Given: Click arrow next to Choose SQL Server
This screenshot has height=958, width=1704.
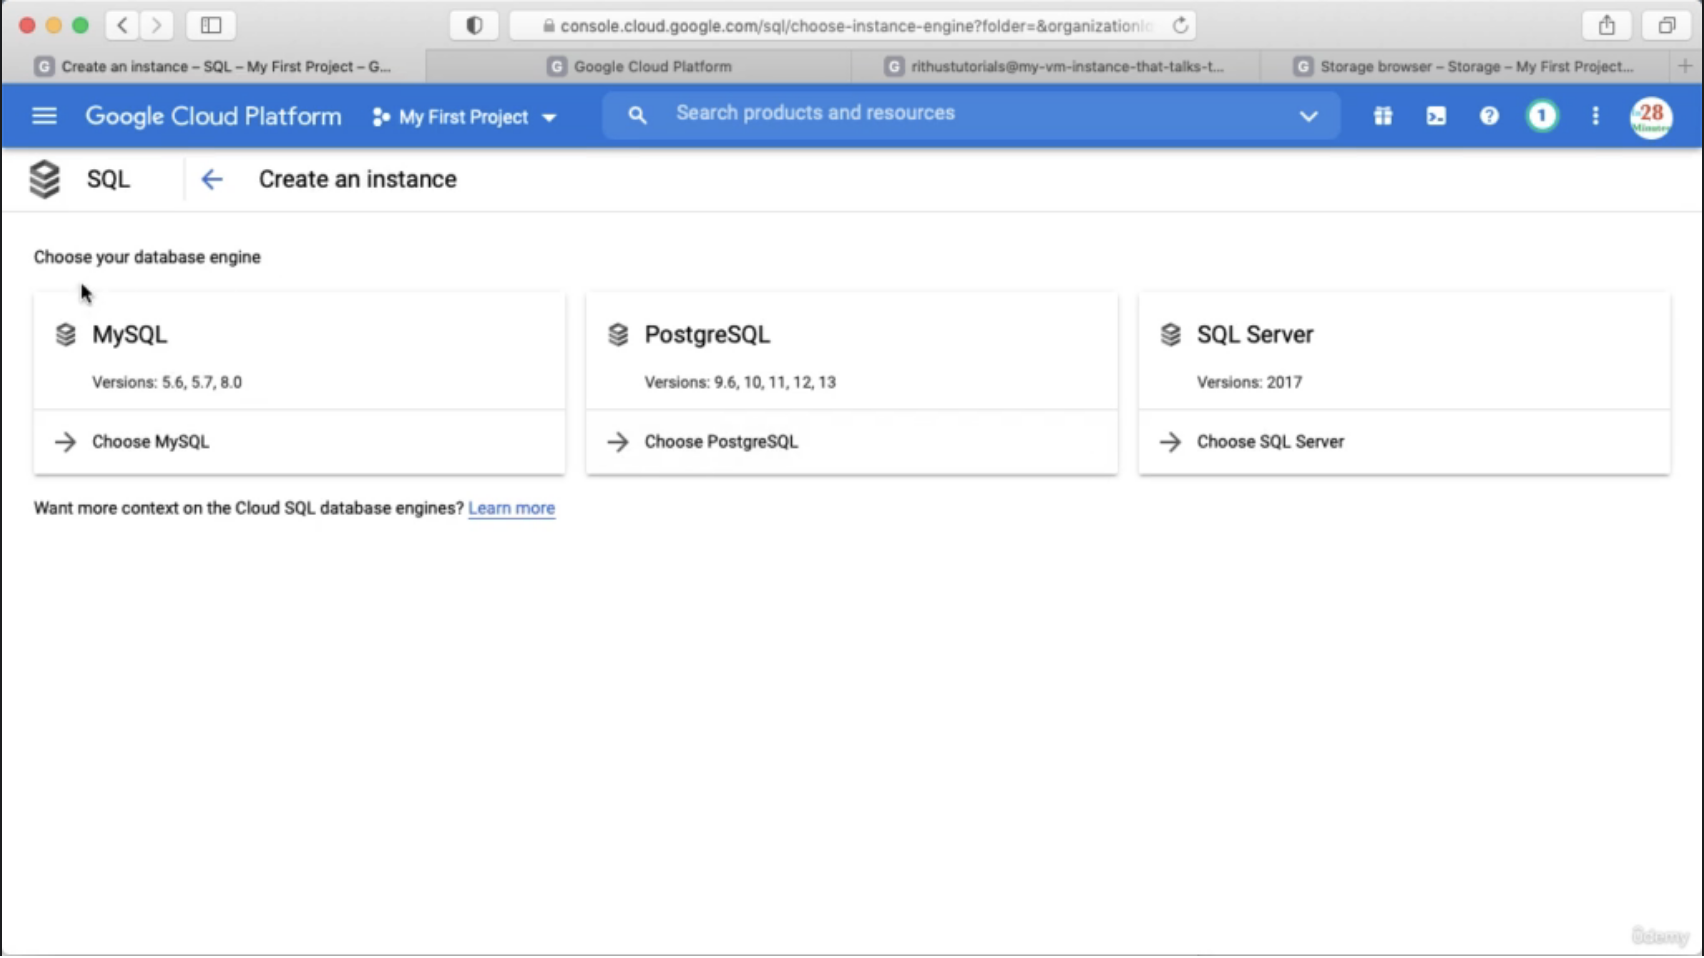Looking at the screenshot, I should point(1171,442).
